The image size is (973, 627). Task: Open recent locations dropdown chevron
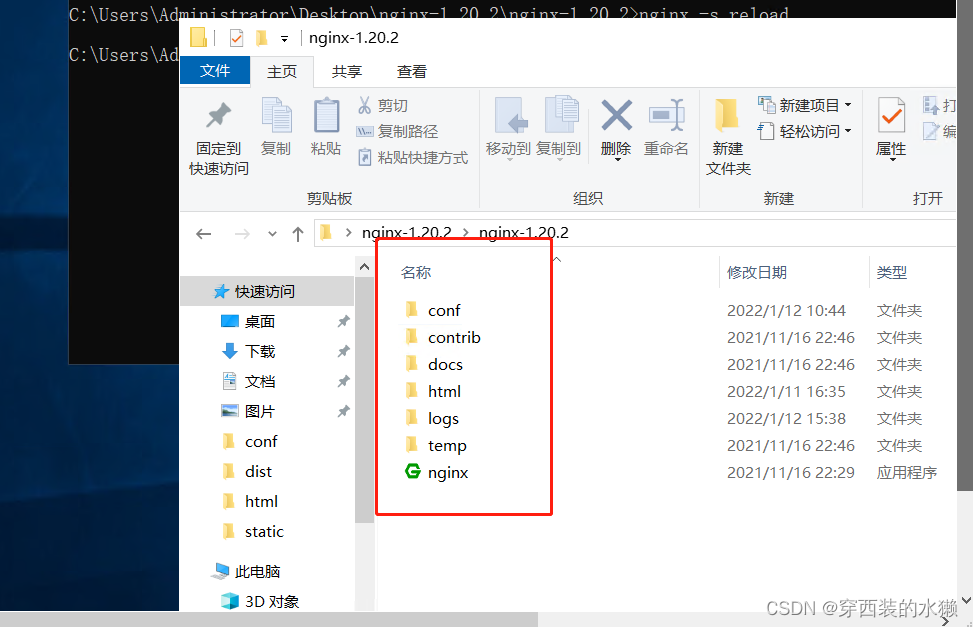pos(272,234)
